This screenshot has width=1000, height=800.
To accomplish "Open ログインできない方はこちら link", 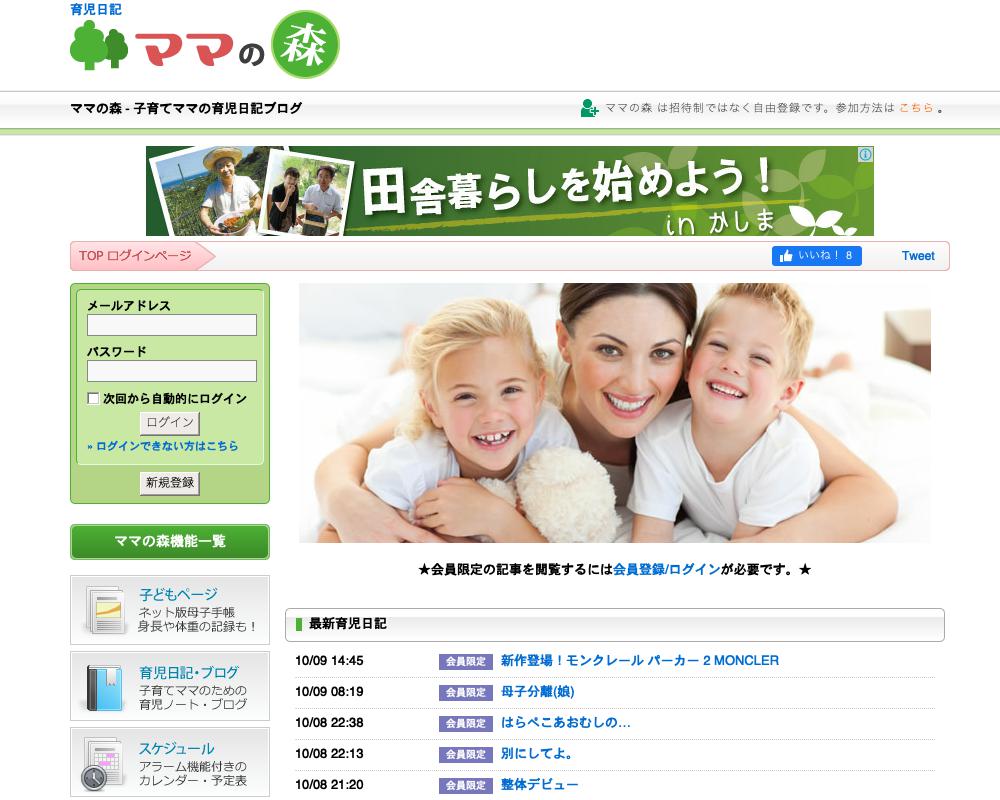I will [163, 446].
